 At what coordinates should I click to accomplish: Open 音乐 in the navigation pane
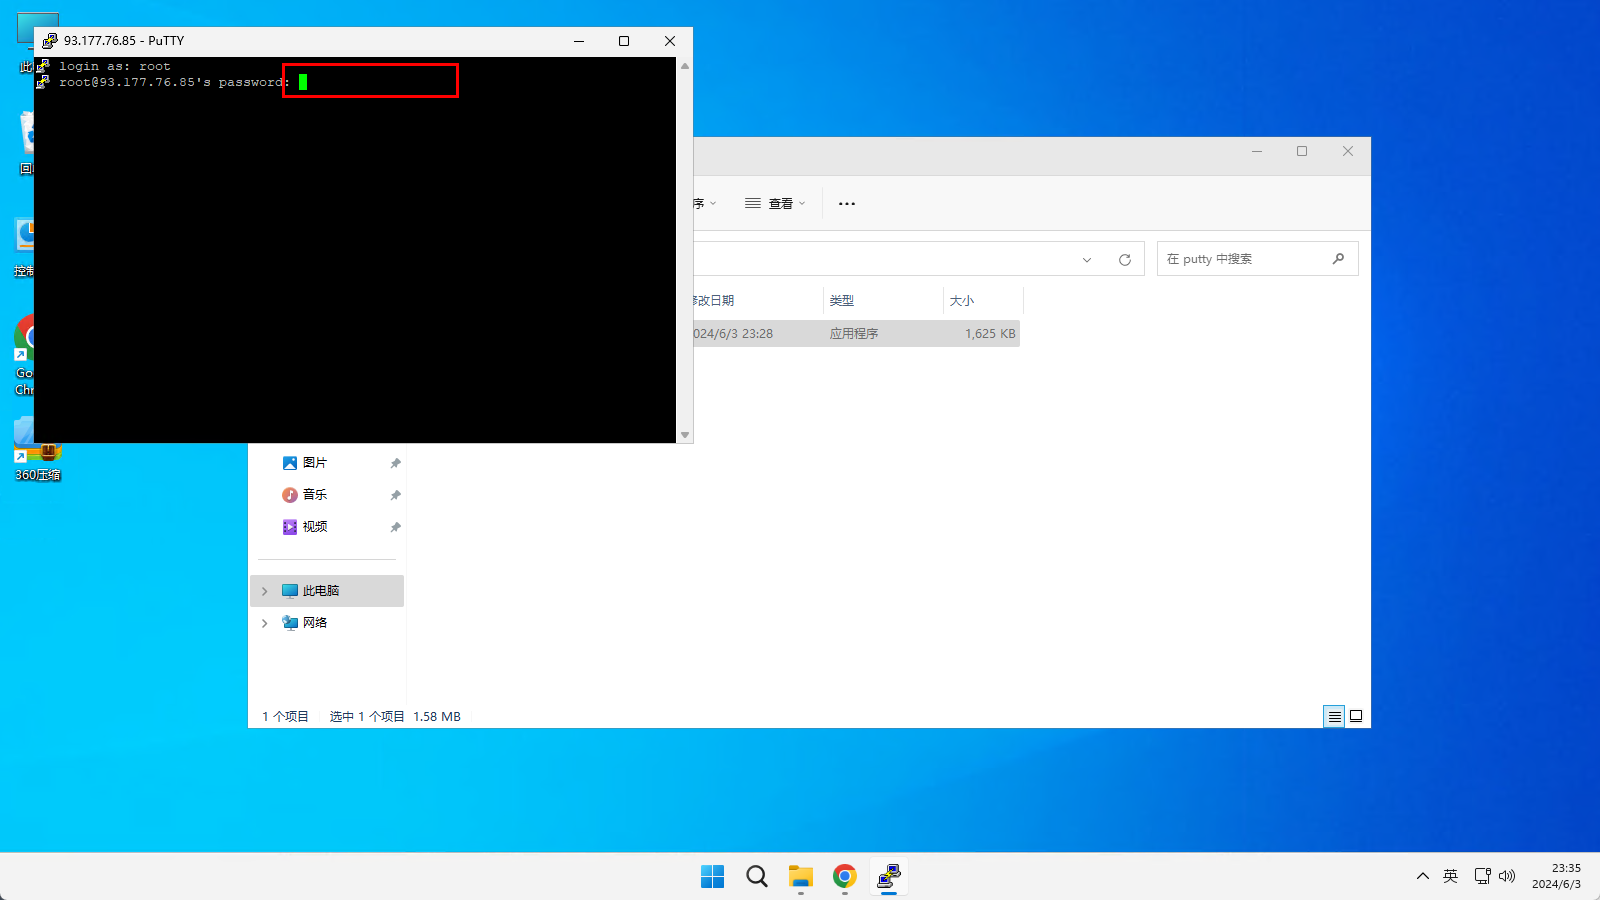[315, 495]
